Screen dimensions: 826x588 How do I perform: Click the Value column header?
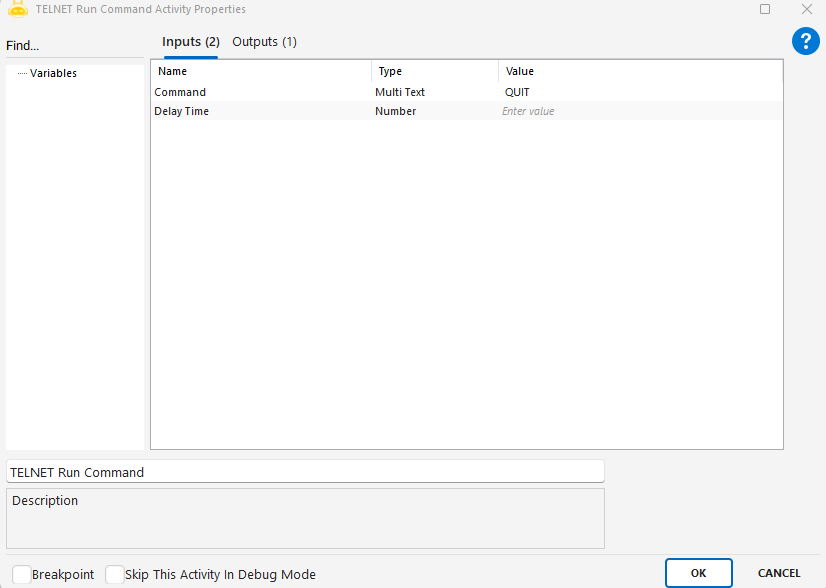pos(640,72)
